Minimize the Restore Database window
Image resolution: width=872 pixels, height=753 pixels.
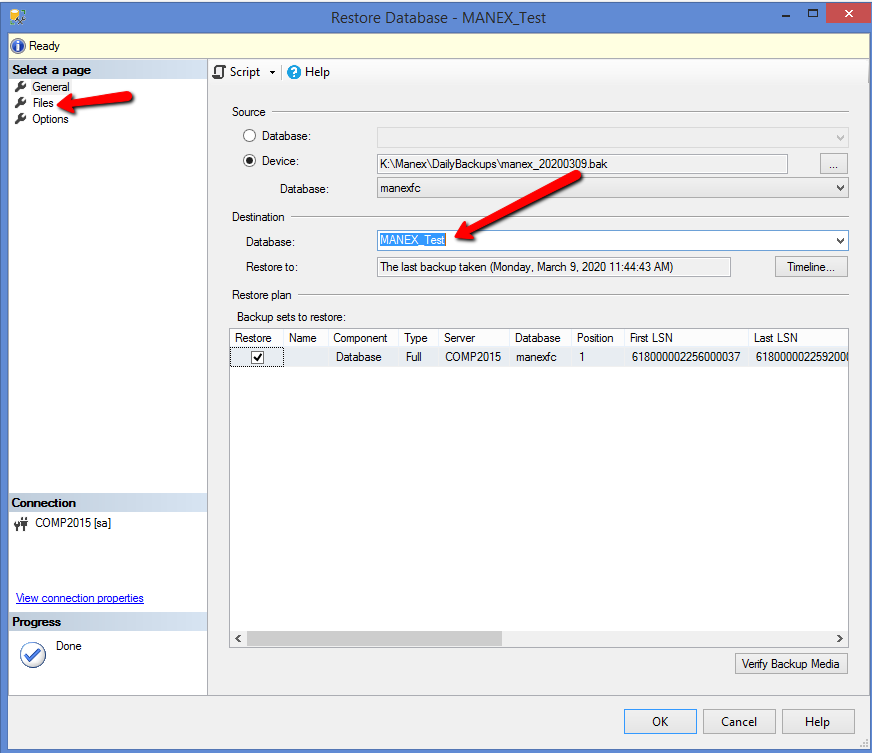(786, 15)
